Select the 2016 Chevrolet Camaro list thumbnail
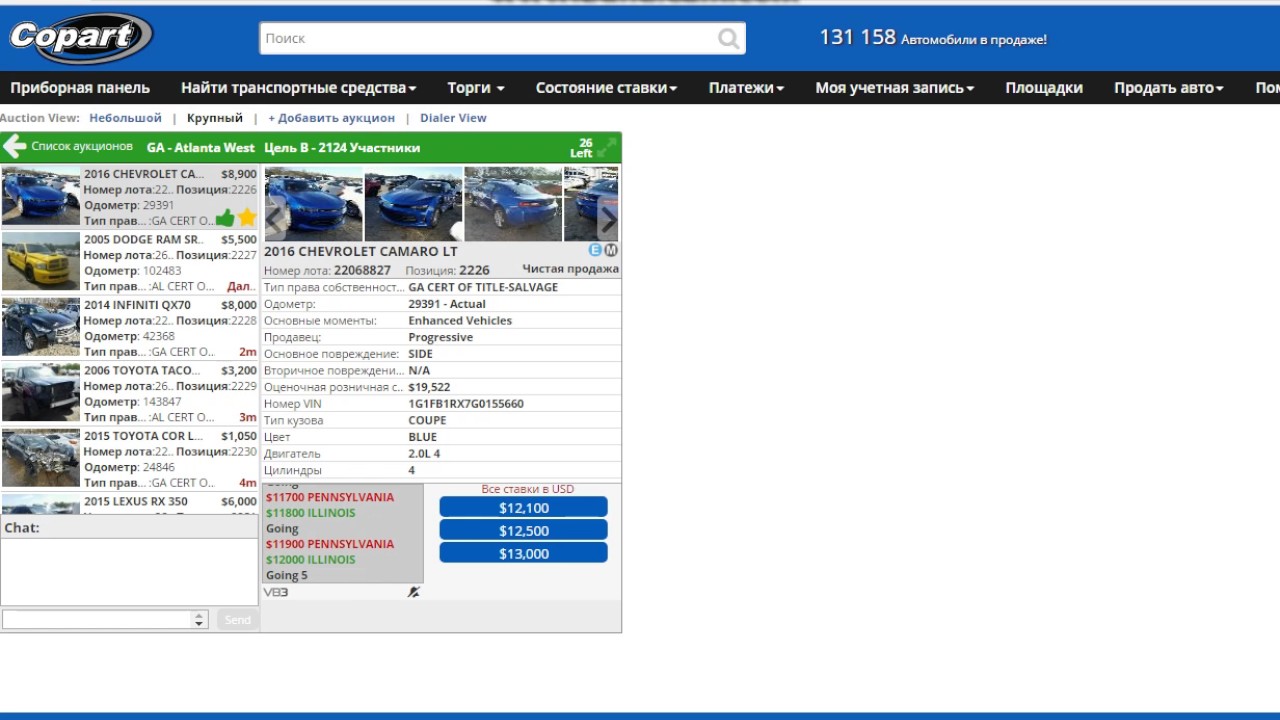 pos(41,196)
